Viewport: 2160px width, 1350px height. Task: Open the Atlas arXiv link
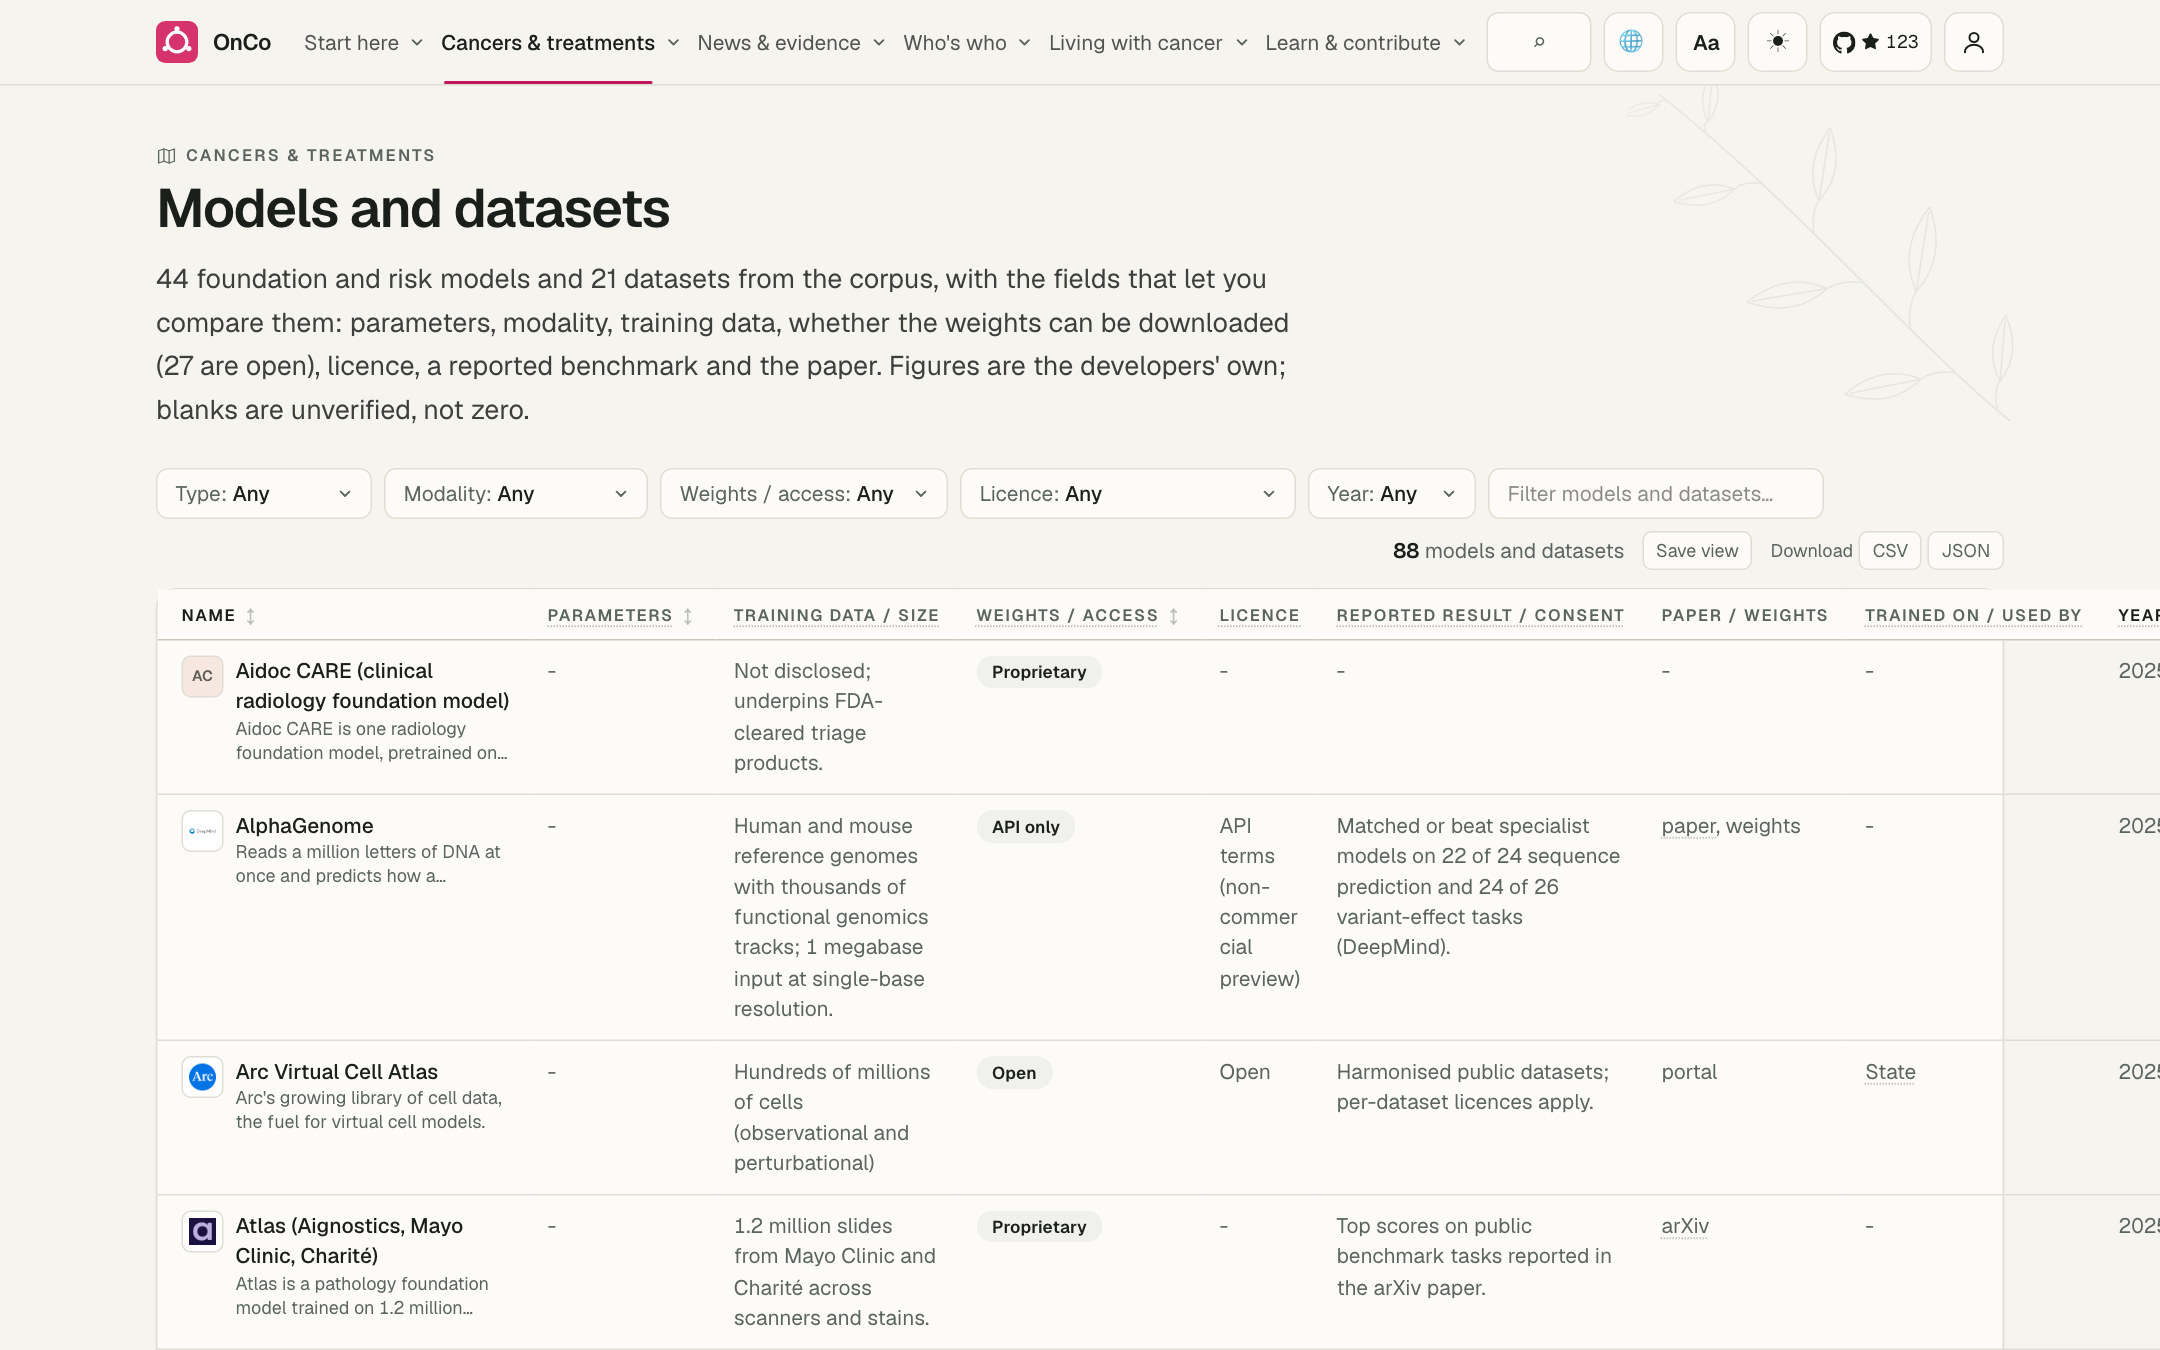click(x=1685, y=1226)
